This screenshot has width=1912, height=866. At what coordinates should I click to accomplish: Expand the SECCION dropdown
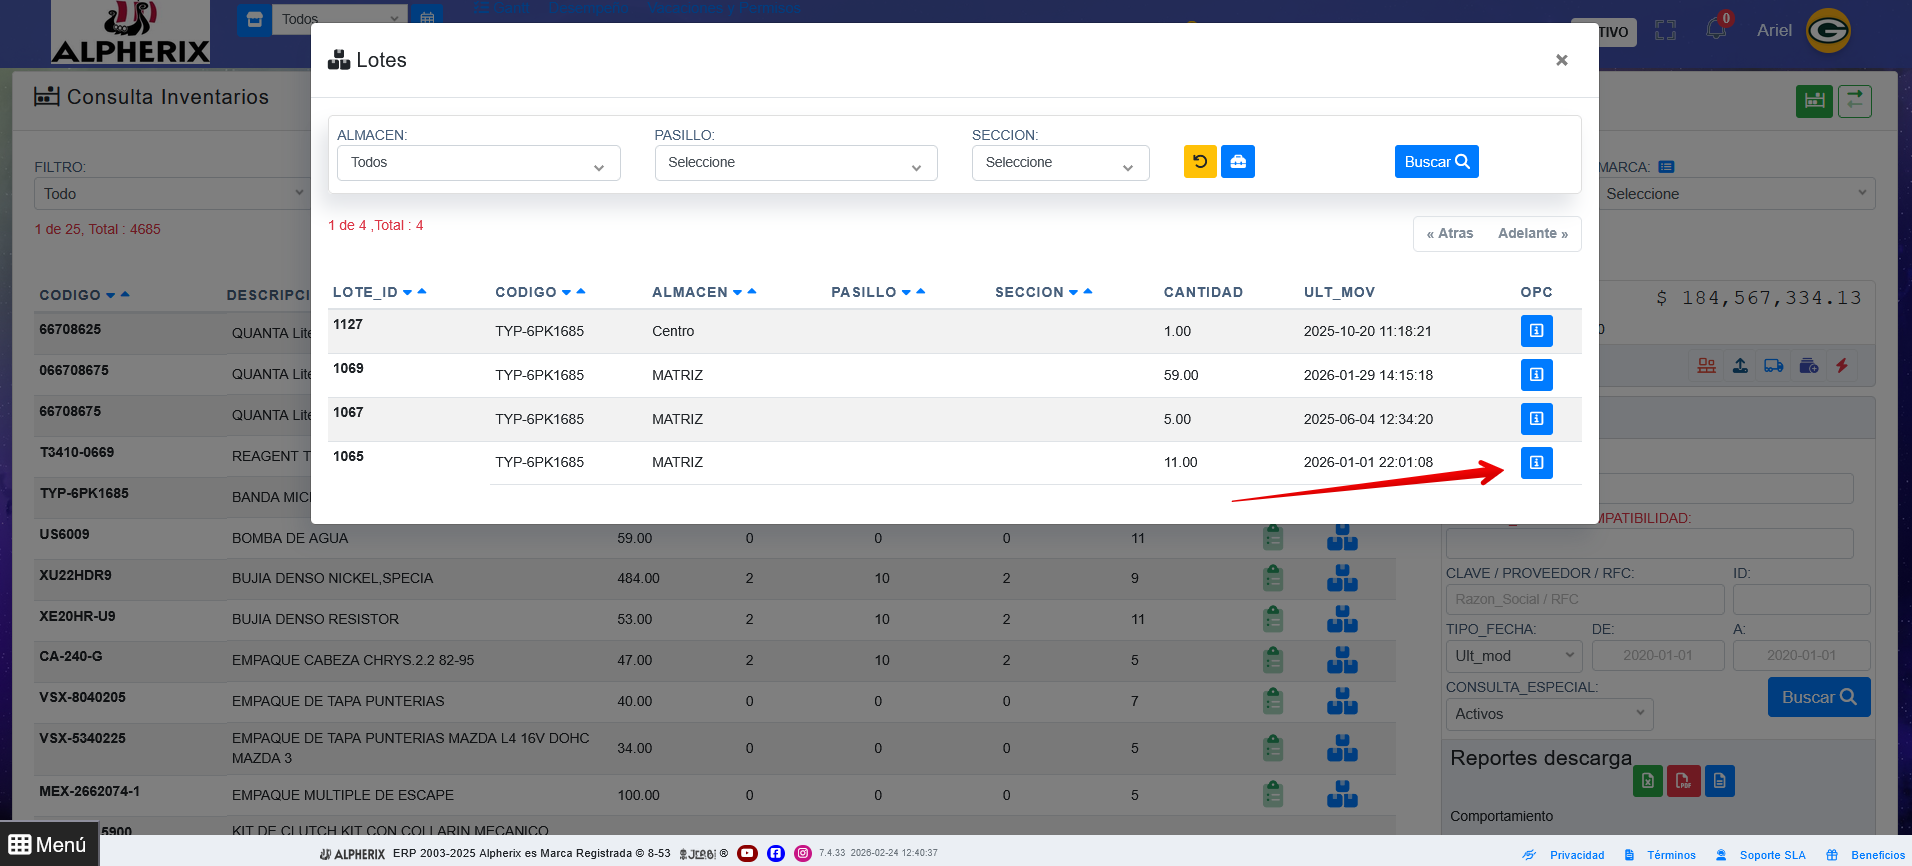tap(1060, 163)
